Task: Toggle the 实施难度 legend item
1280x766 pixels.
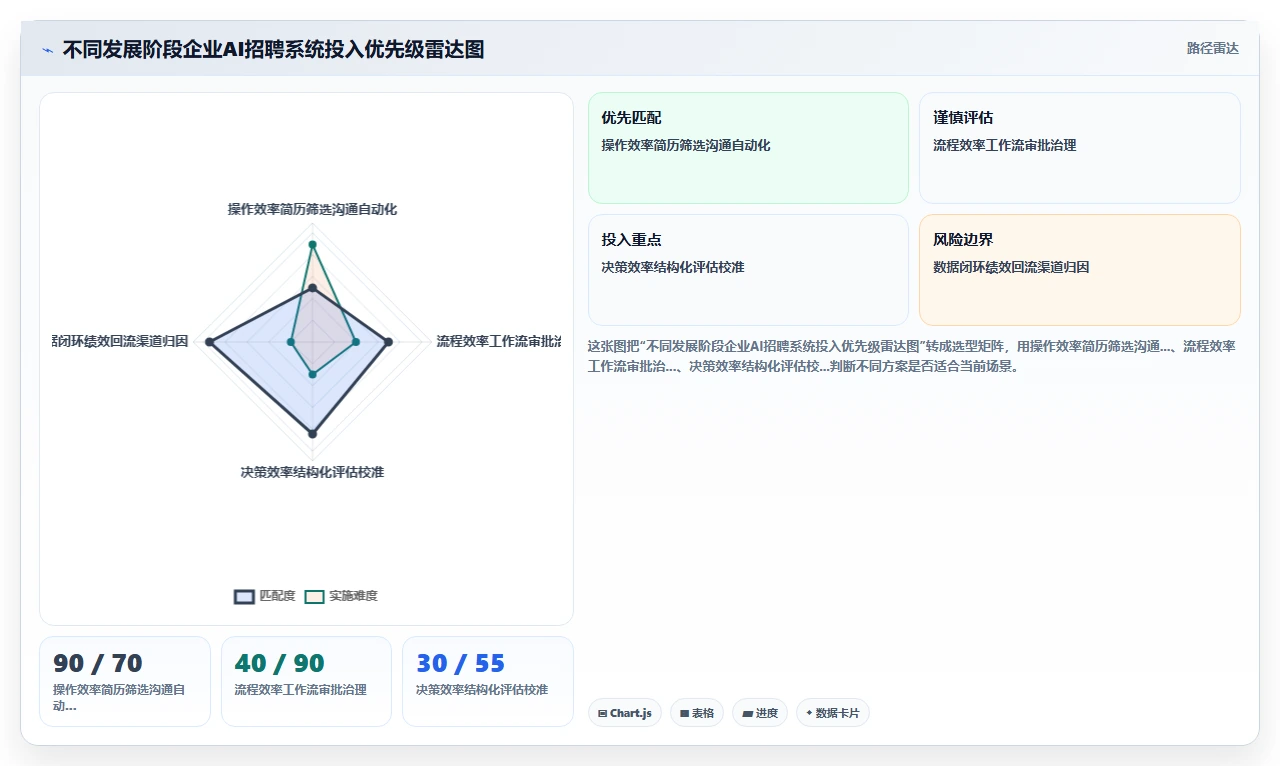Action: click(341, 596)
